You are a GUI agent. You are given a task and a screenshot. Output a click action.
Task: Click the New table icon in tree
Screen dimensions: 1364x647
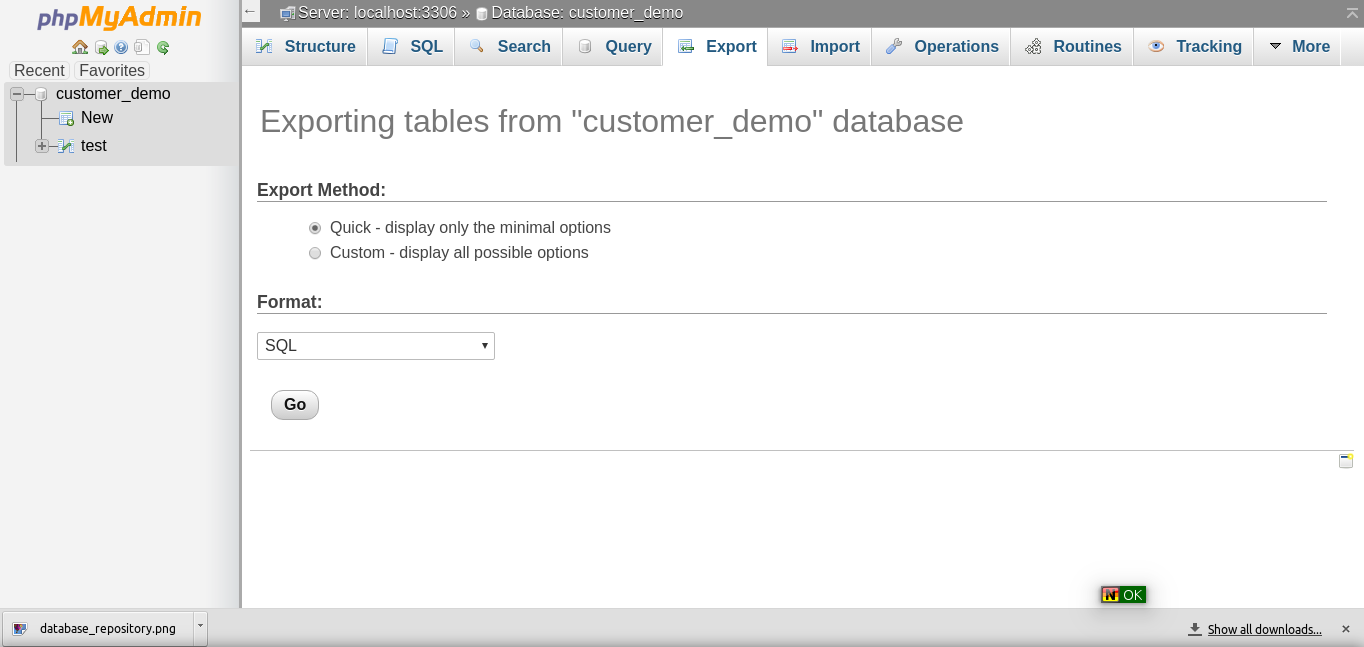66,118
